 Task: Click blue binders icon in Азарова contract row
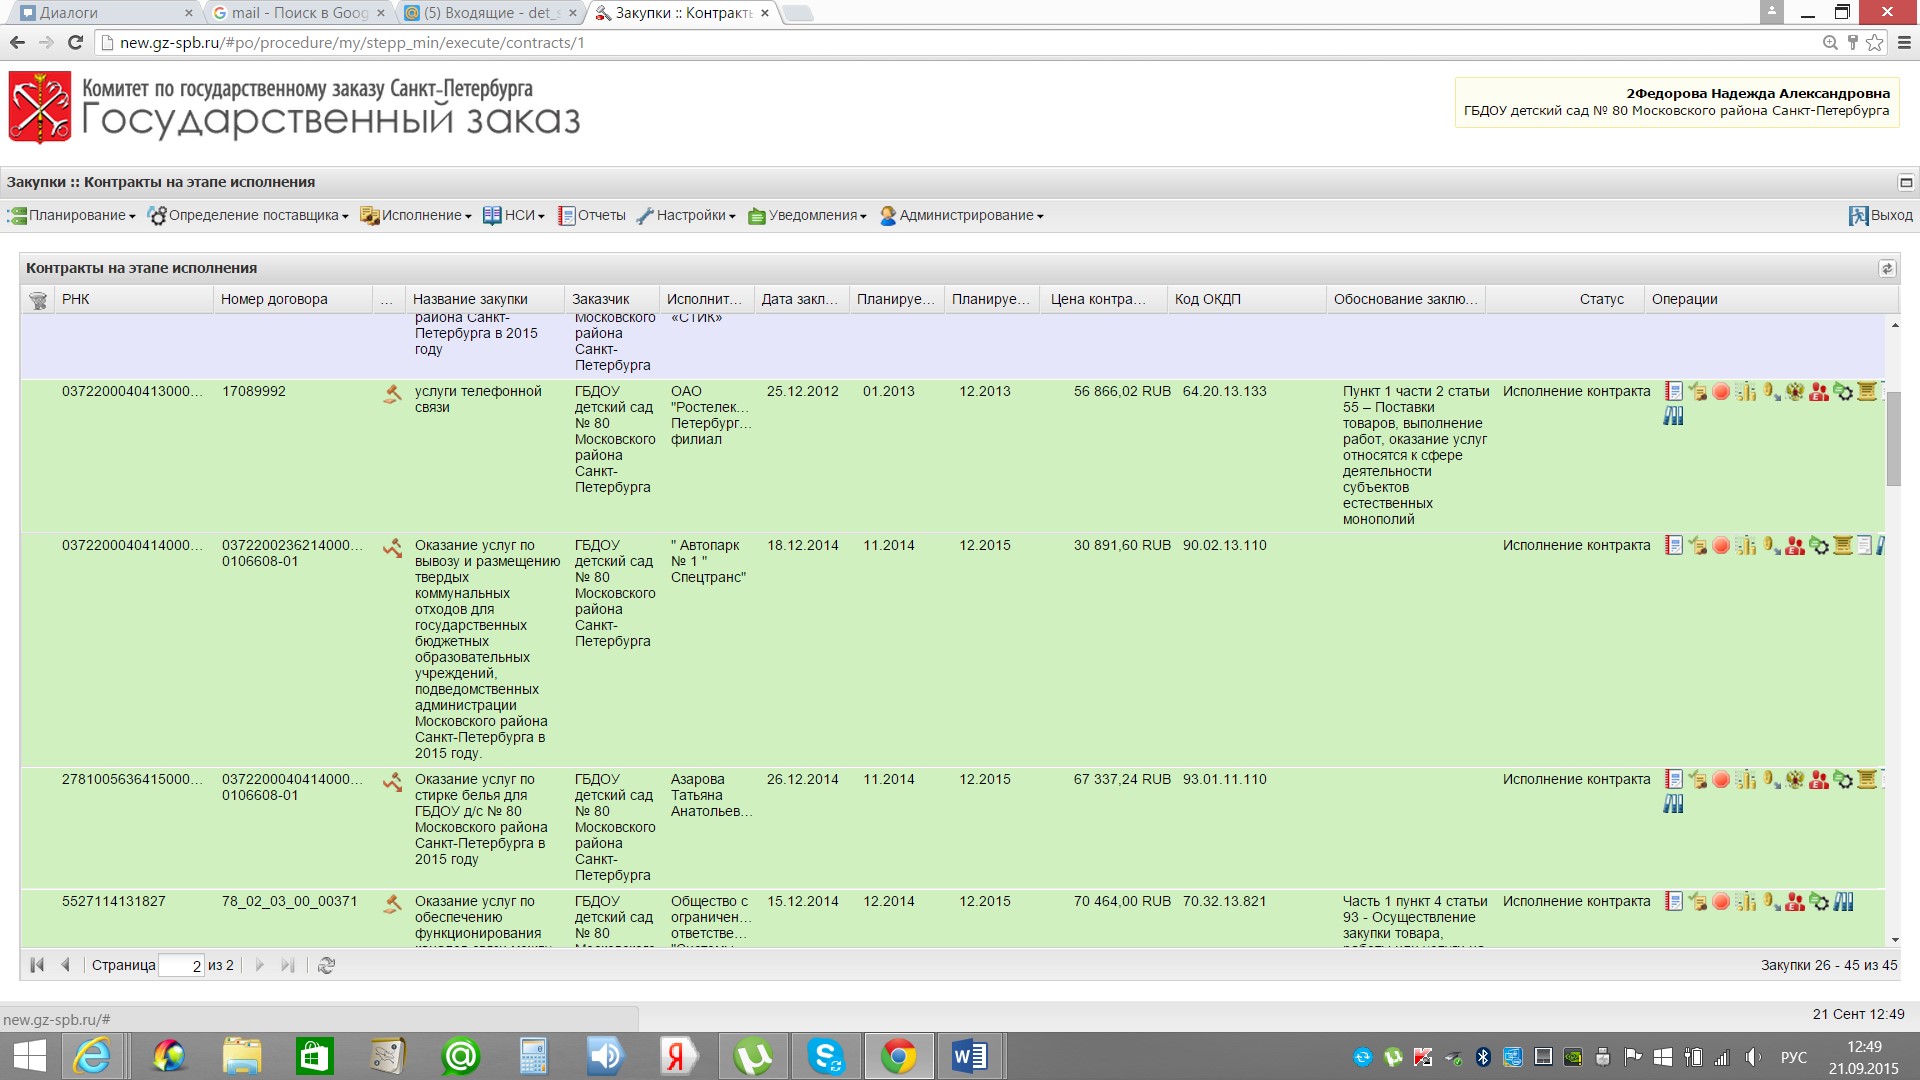(x=1673, y=804)
